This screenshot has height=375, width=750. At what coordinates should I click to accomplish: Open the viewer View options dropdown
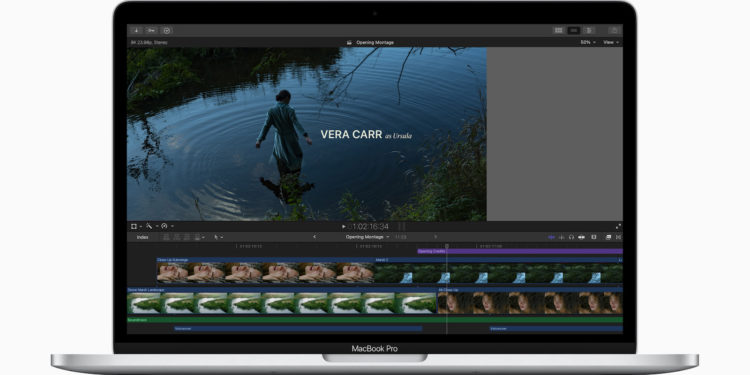tap(611, 42)
